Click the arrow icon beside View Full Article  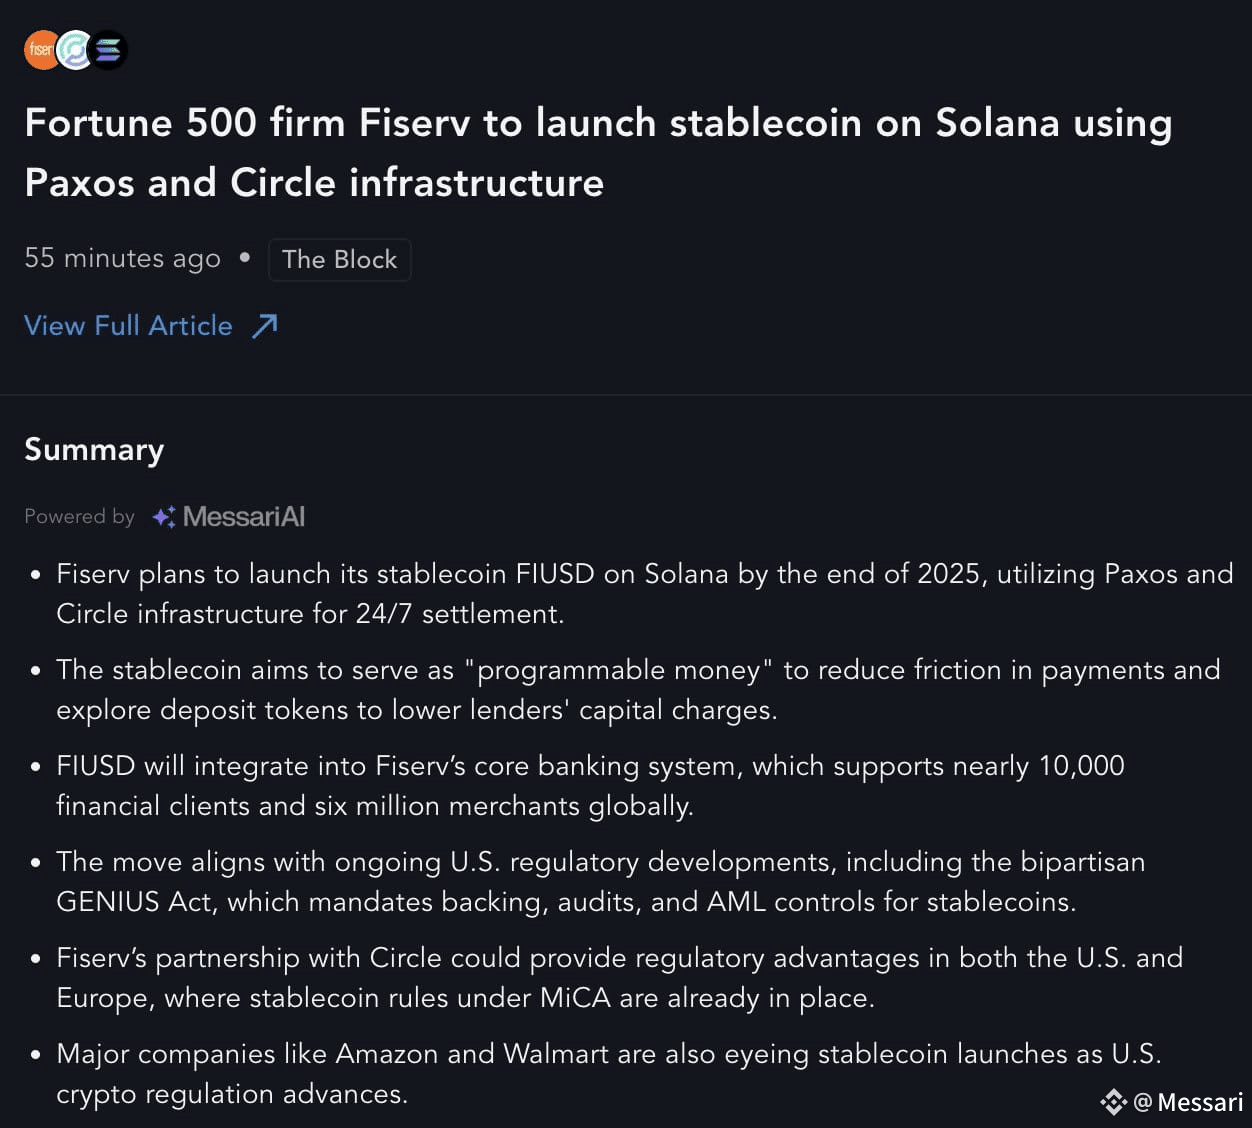pyautogui.click(x=265, y=326)
